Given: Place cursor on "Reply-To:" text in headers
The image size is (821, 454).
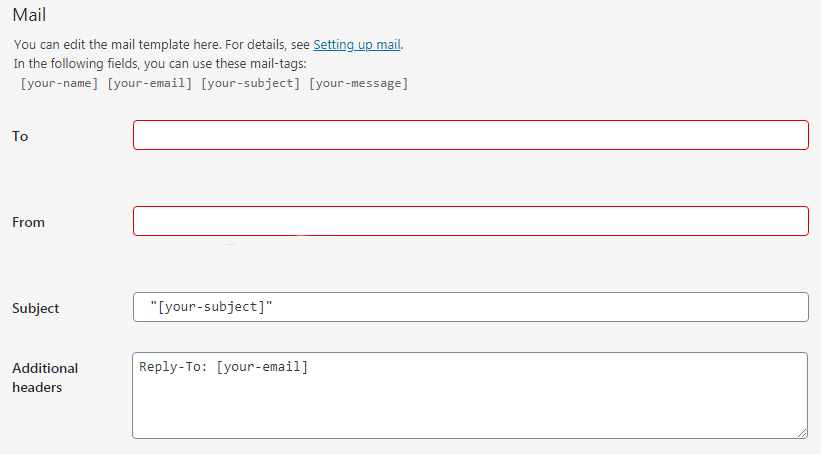Looking at the screenshot, I should click(173, 367).
